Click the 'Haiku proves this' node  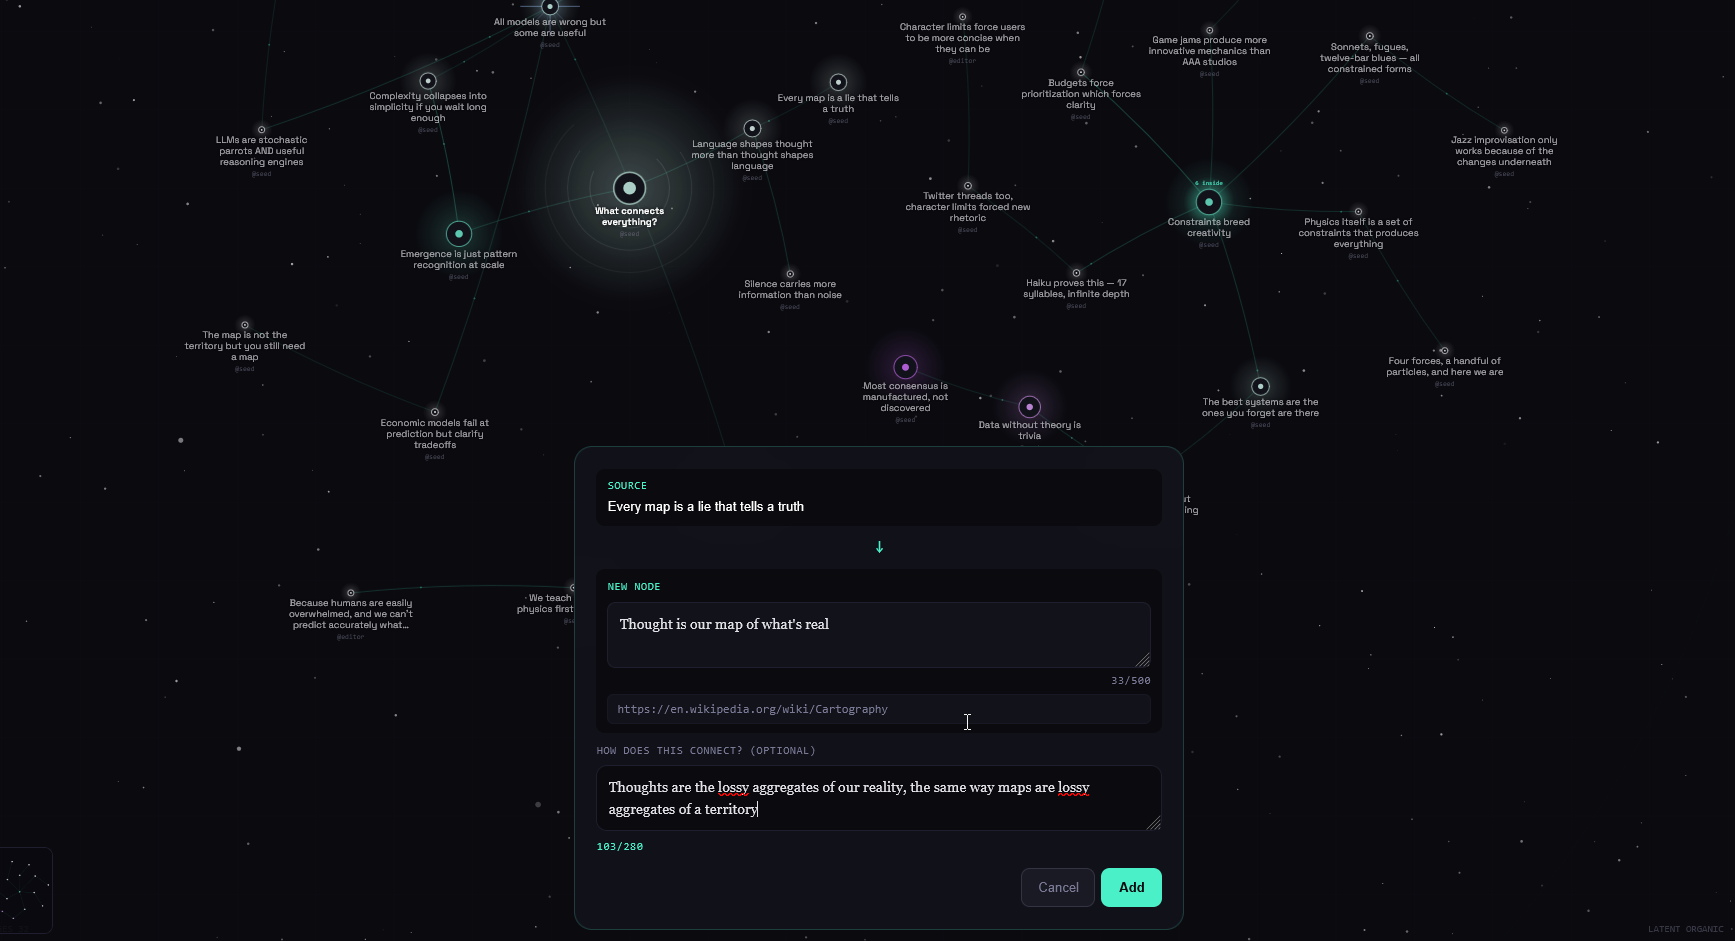click(x=1076, y=273)
